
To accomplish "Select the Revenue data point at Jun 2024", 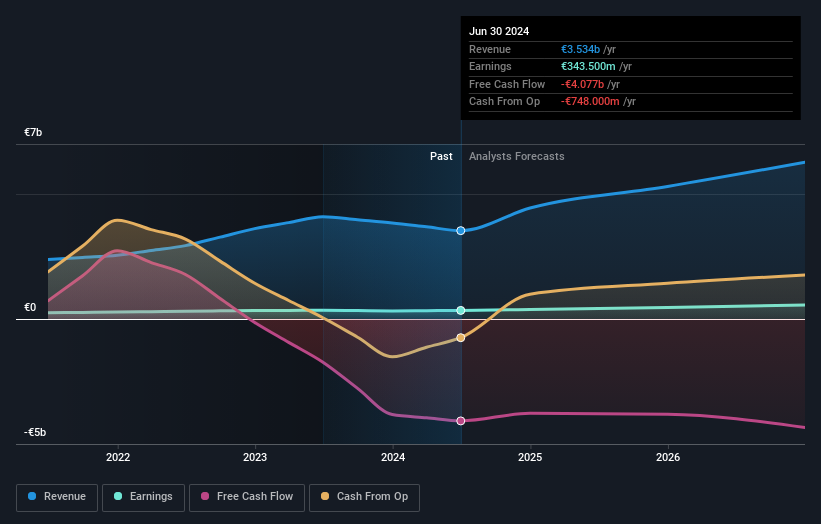I will coord(461,231).
